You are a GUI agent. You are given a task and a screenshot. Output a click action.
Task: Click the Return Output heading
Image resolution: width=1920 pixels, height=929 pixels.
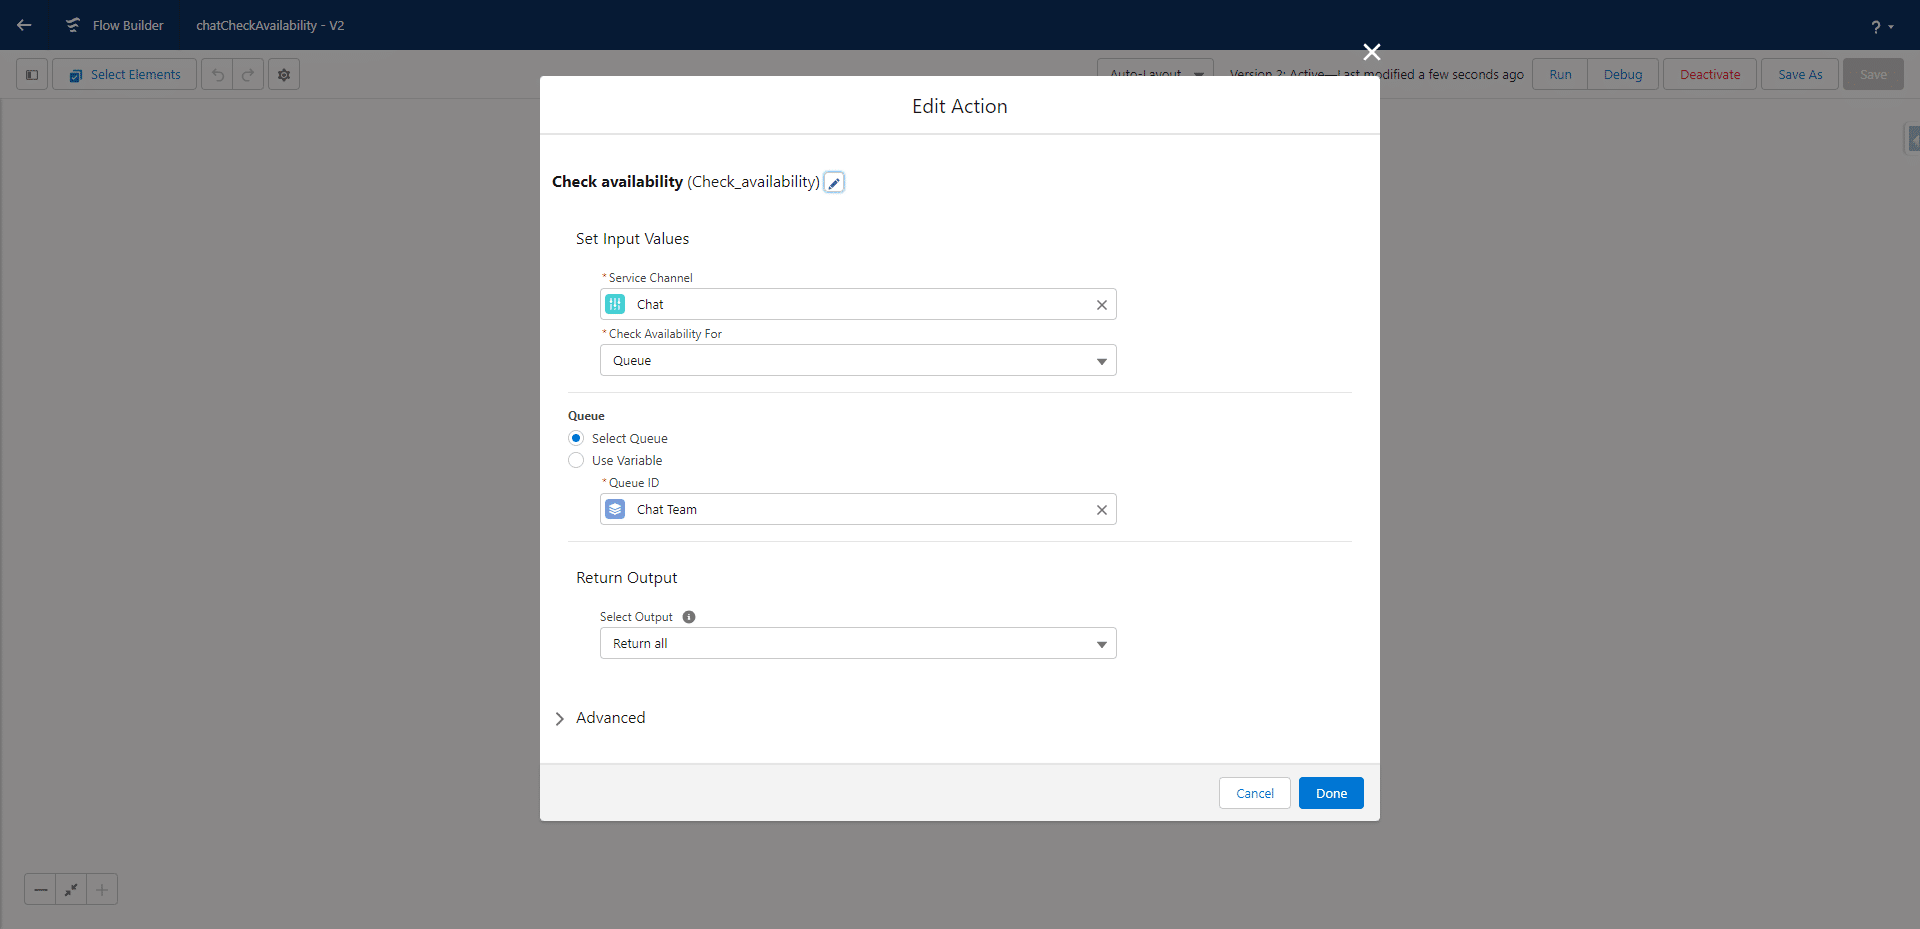(x=627, y=578)
